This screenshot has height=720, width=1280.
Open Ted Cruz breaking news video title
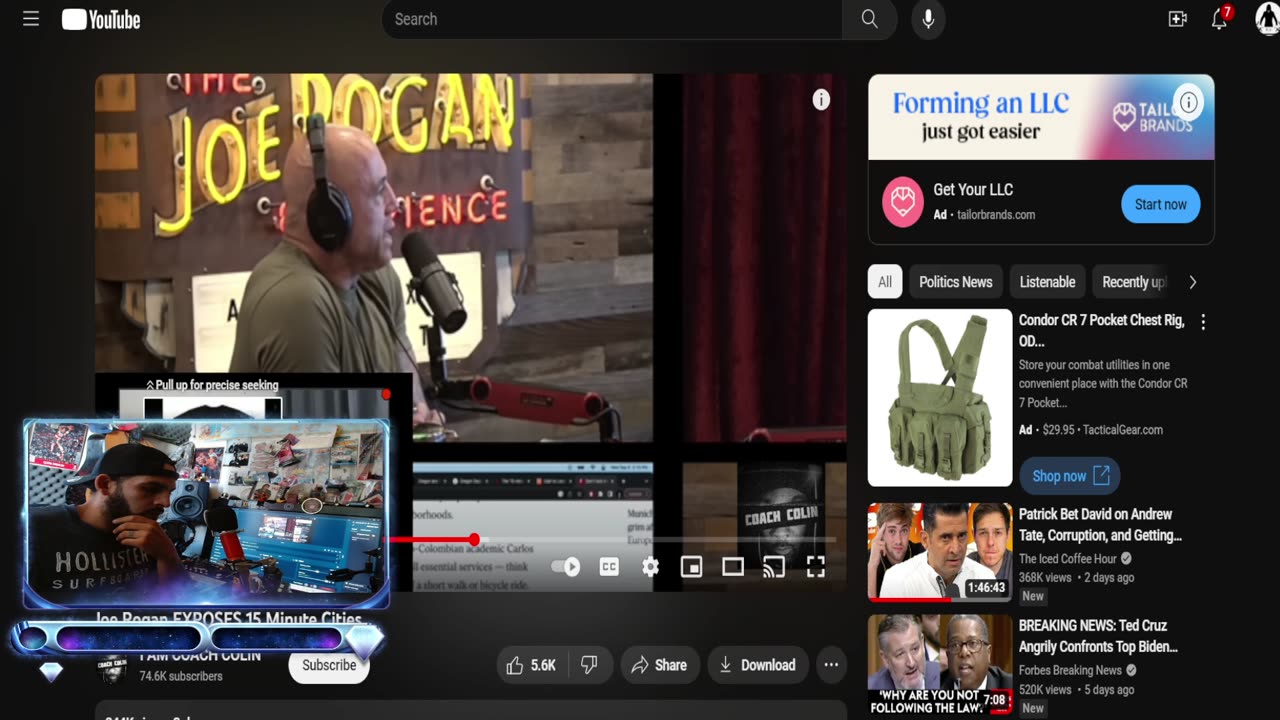1098,636
